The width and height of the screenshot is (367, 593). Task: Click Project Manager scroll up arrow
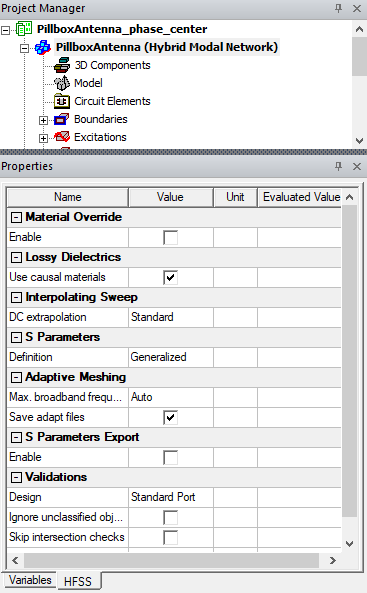(x=359, y=28)
